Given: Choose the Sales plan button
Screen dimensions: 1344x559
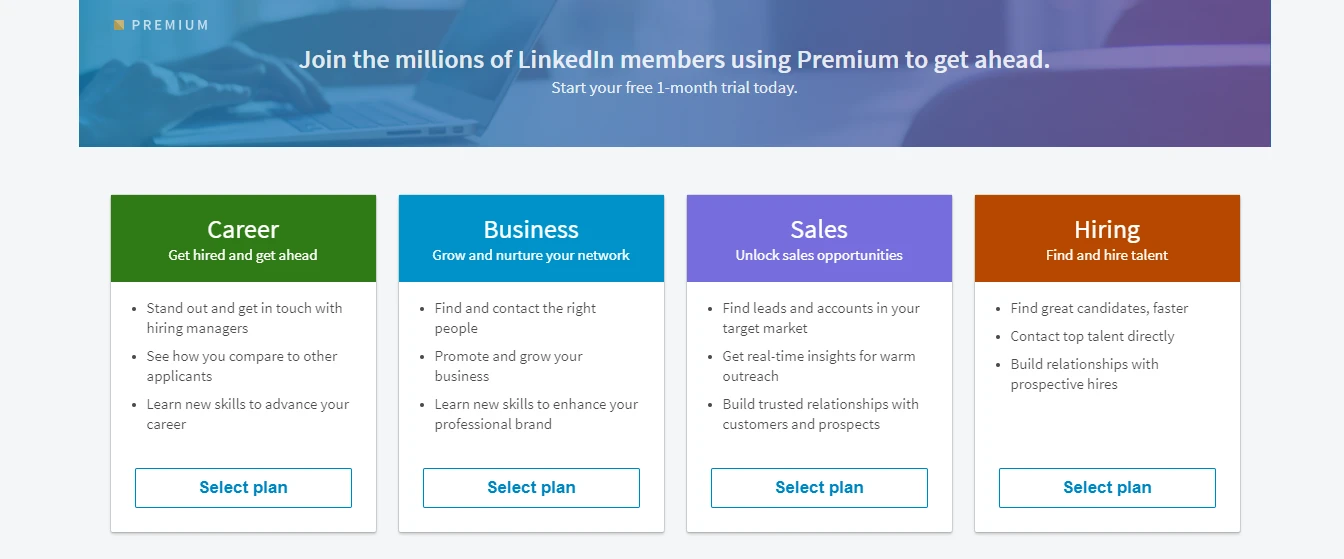Looking at the screenshot, I should (819, 488).
